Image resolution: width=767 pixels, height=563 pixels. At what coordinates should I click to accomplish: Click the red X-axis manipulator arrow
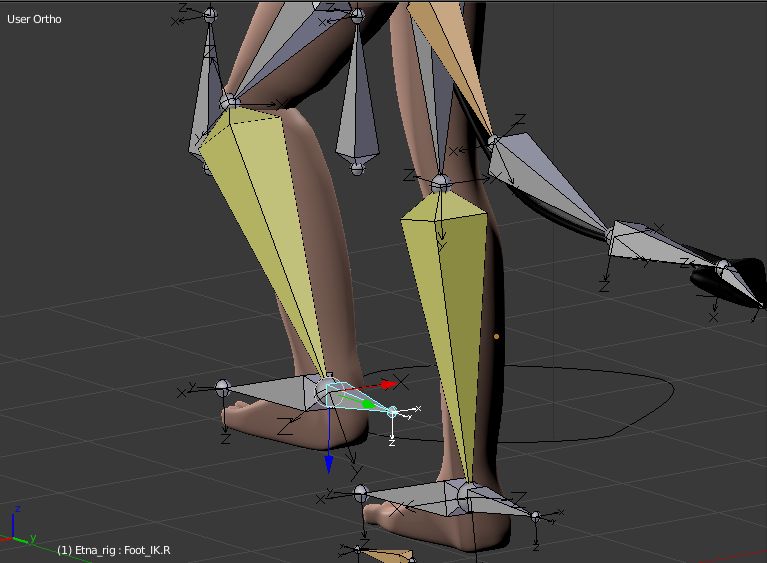pyautogui.click(x=389, y=384)
